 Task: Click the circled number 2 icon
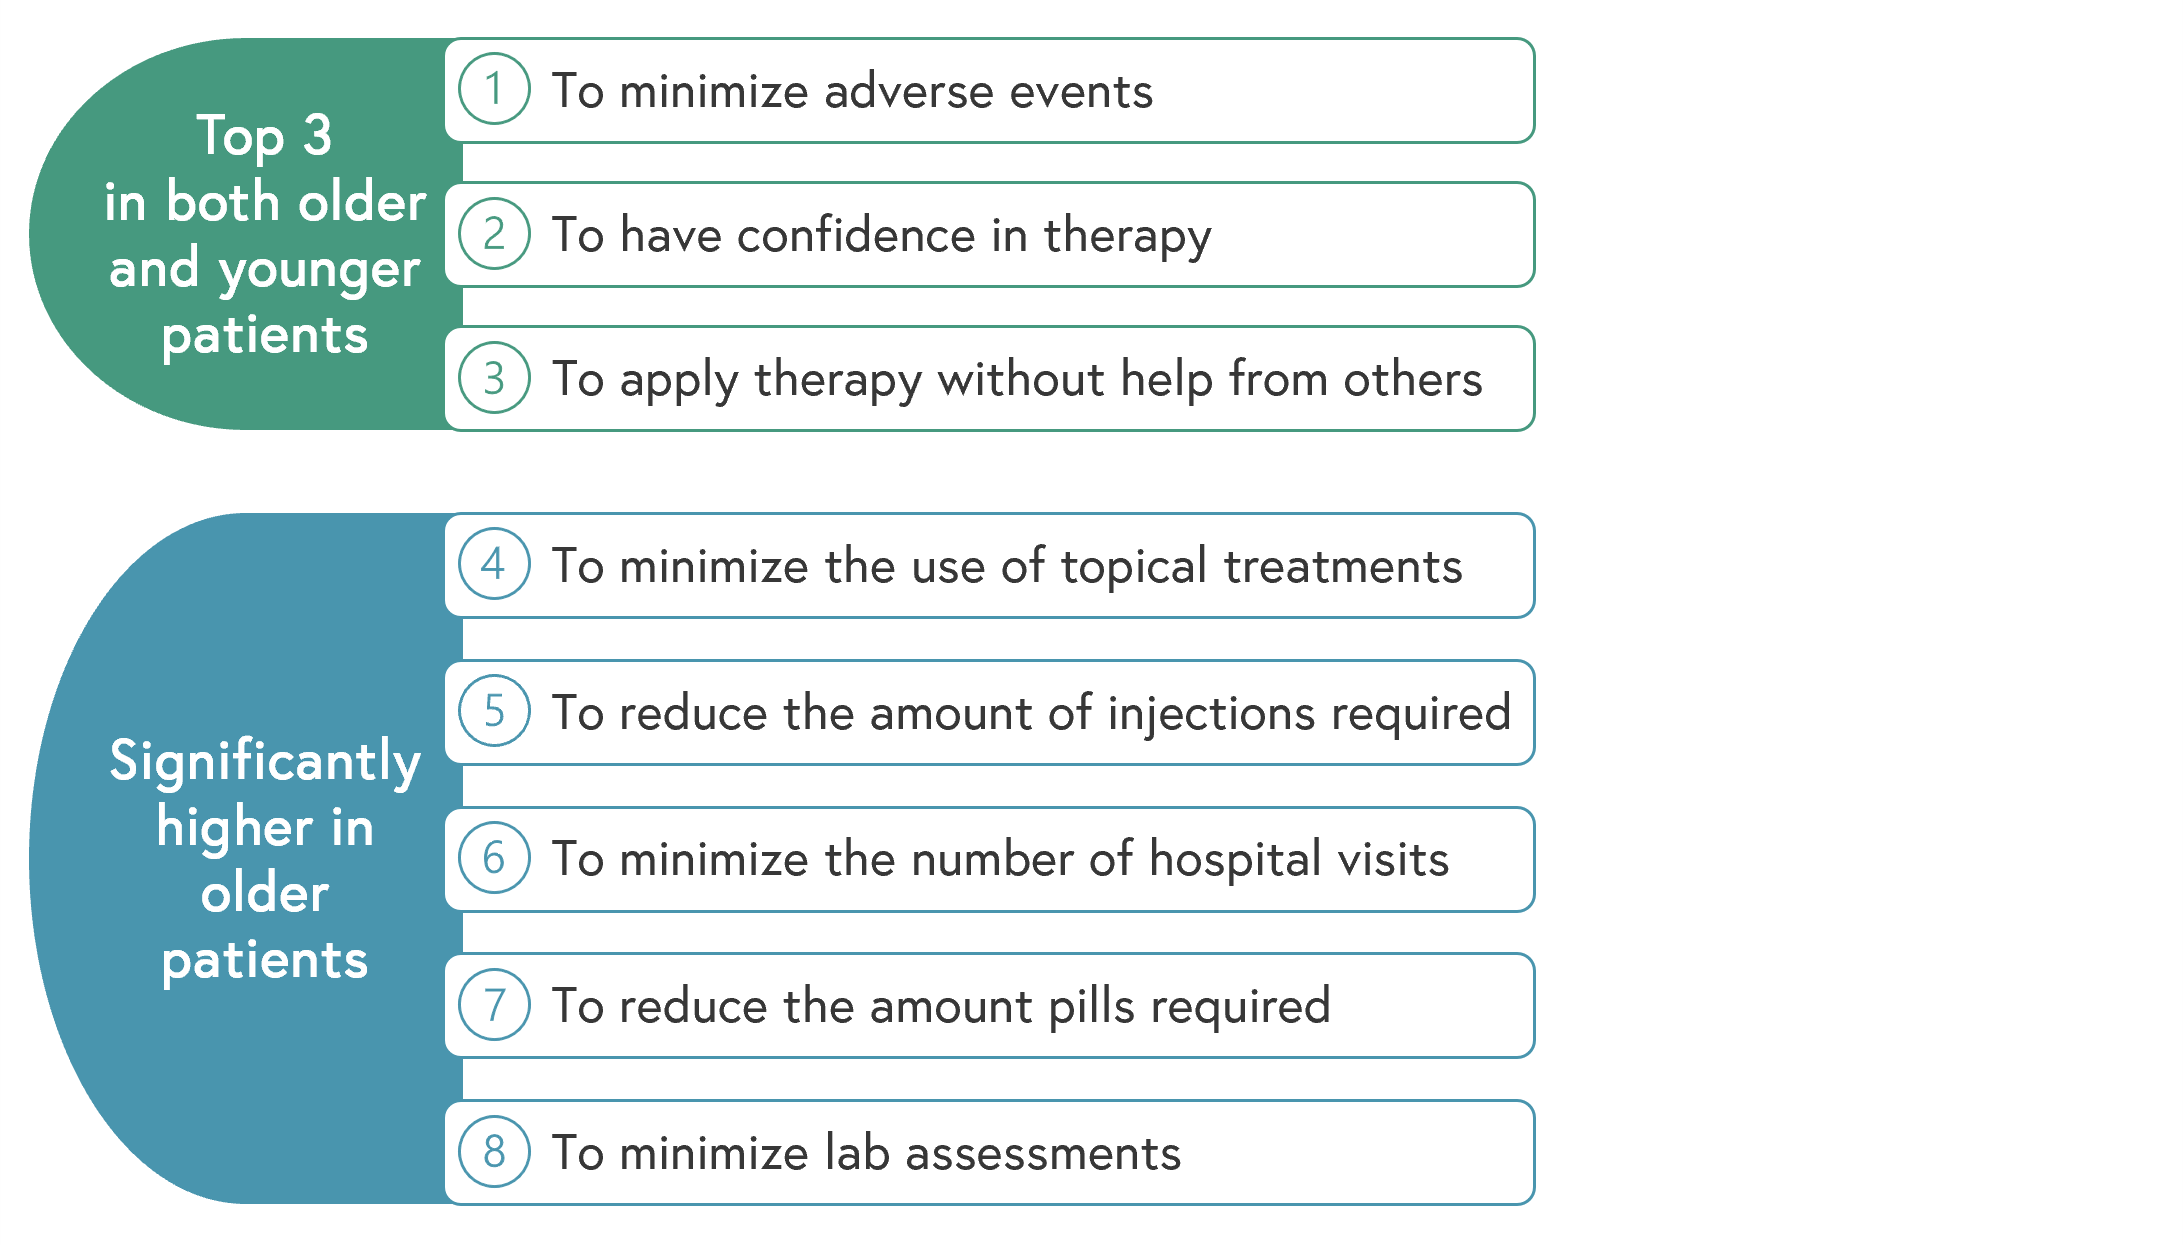[x=494, y=234]
